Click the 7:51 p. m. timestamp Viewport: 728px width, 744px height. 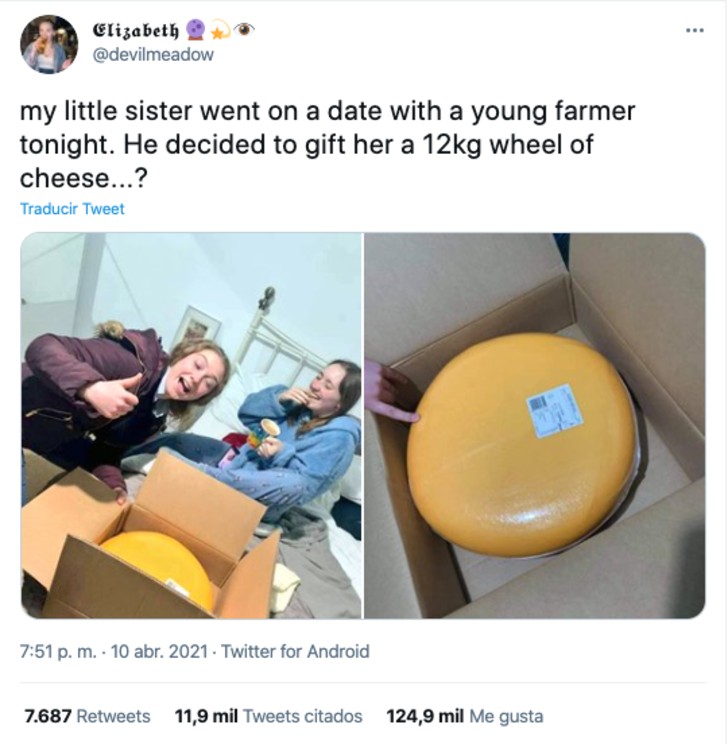coord(57,651)
